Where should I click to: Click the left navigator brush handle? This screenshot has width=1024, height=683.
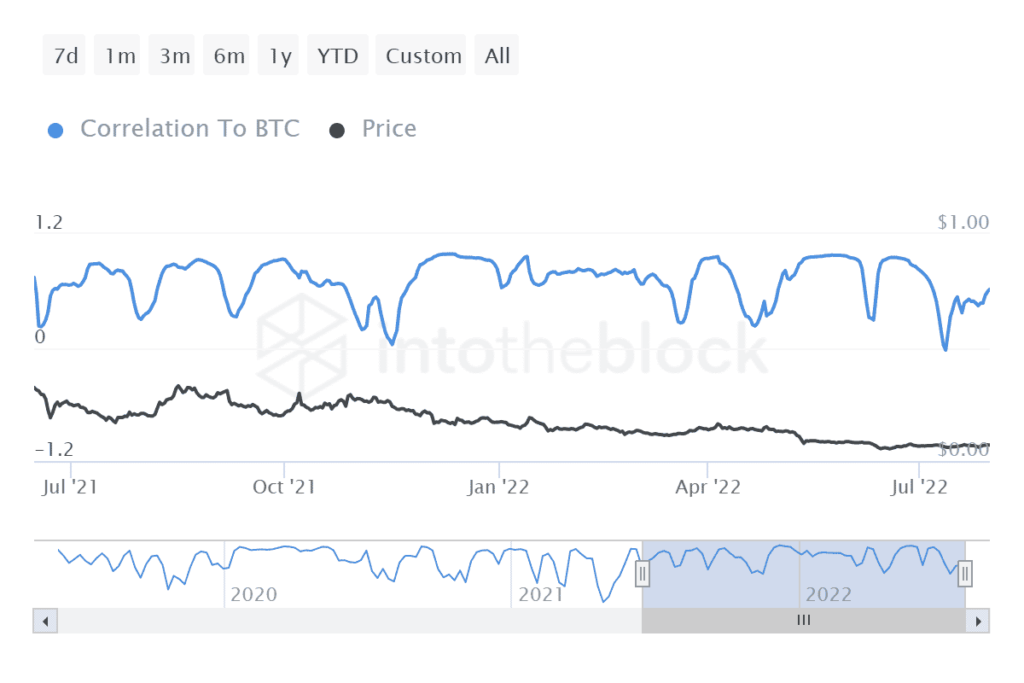[642, 573]
